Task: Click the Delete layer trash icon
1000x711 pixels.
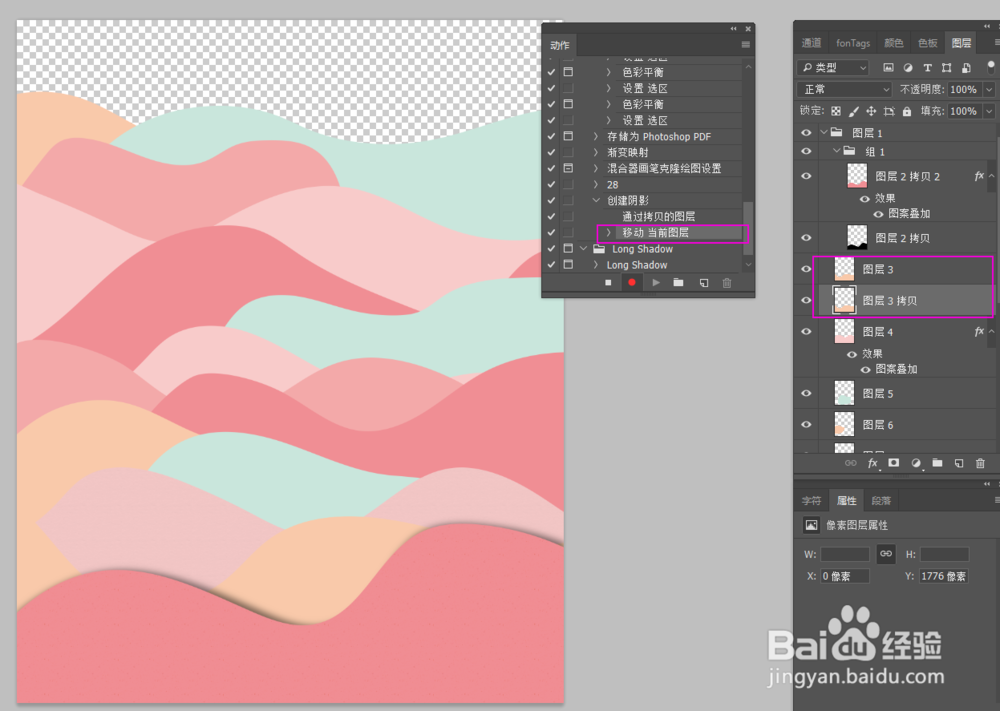Action: [980, 463]
